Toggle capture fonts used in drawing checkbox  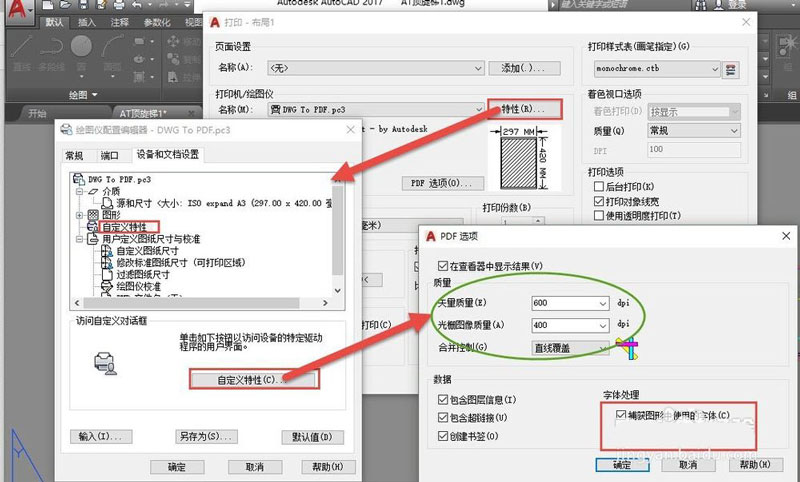pyautogui.click(x=620, y=415)
